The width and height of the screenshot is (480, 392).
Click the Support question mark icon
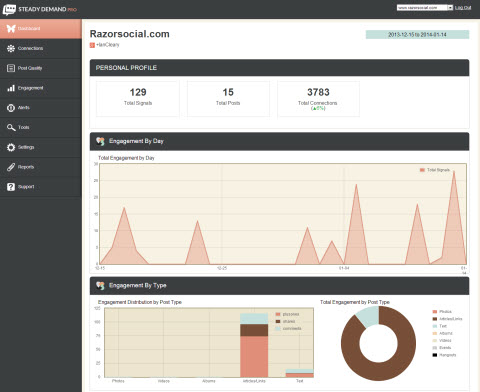pyautogui.click(x=11, y=187)
